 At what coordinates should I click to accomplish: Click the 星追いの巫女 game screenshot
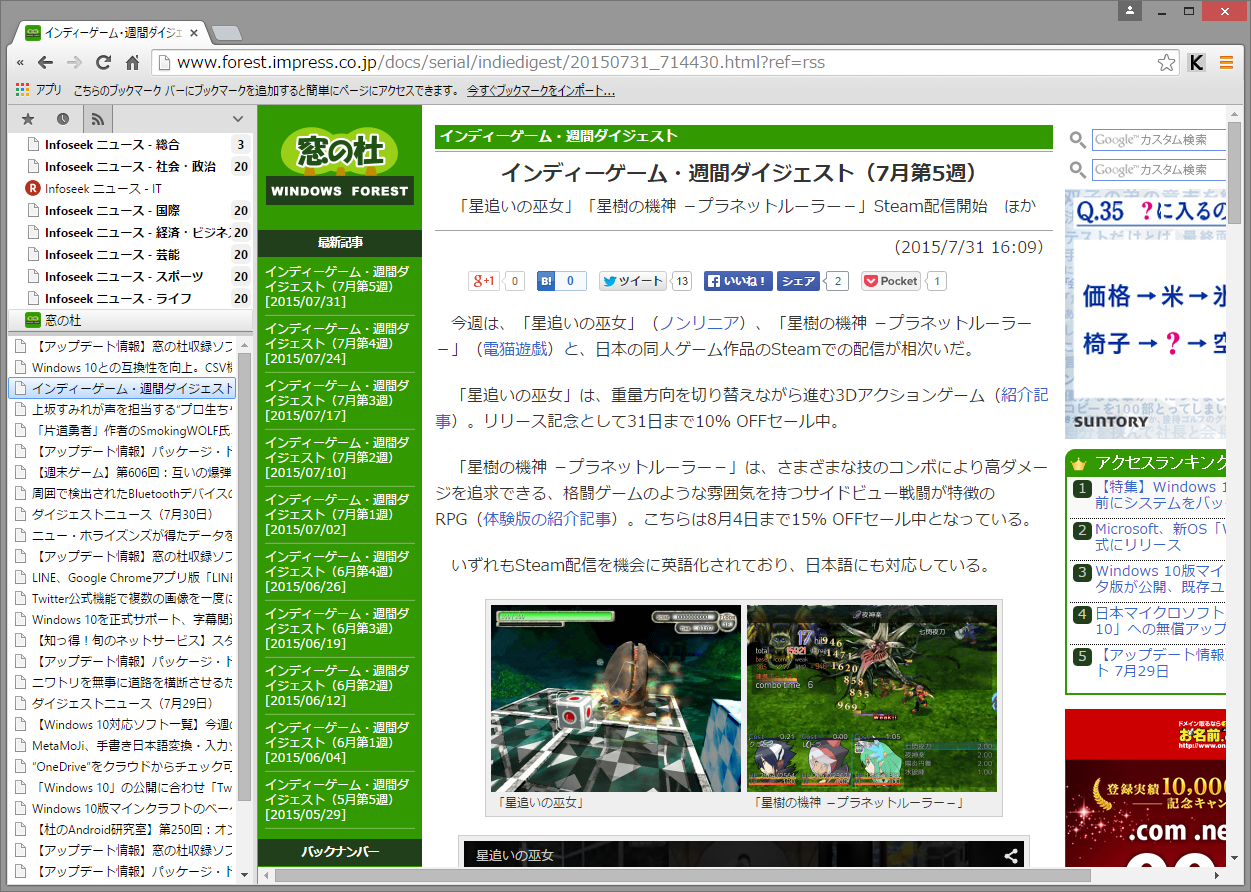coord(614,697)
